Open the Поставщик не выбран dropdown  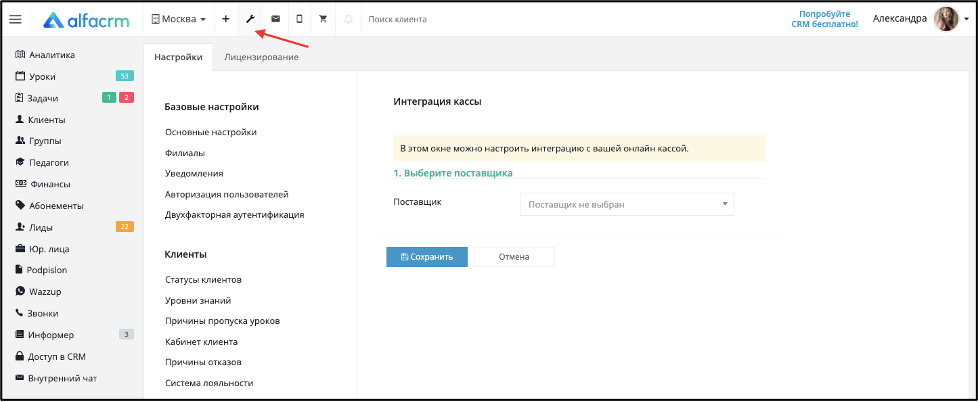[x=627, y=204]
